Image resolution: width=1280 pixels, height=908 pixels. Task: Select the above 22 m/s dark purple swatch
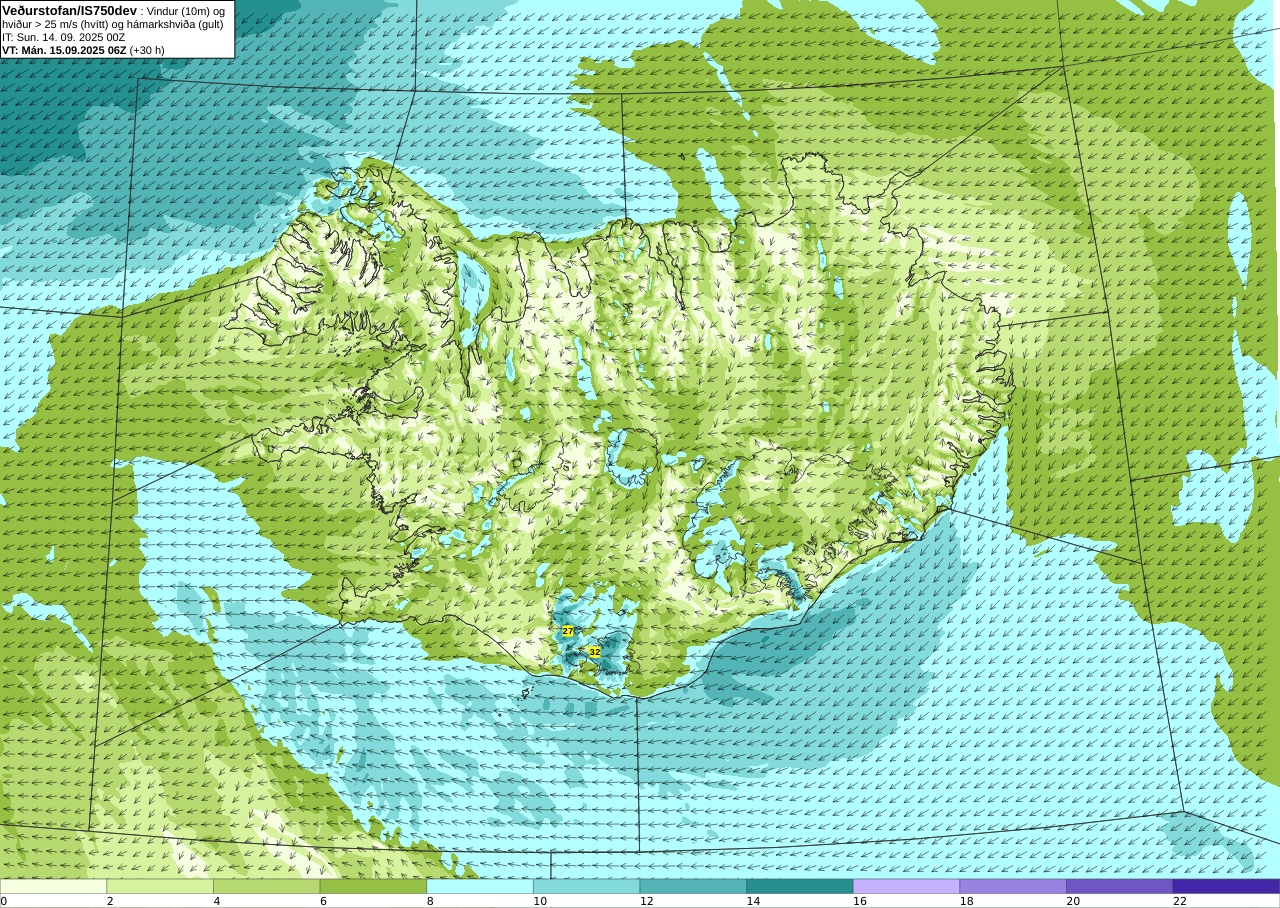[x=1227, y=886]
